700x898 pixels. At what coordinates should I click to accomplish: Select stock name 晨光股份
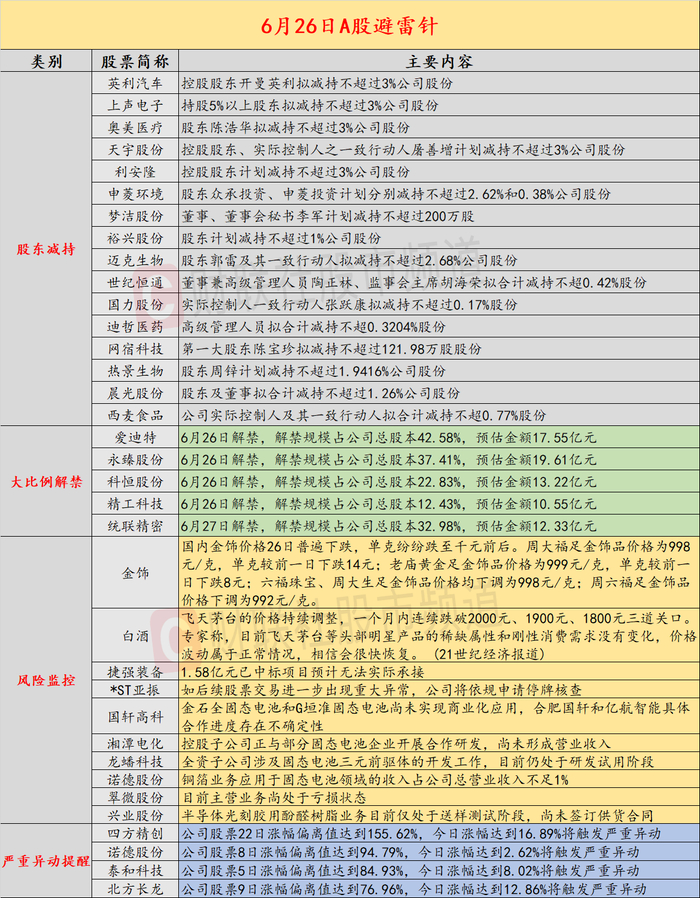pos(135,393)
